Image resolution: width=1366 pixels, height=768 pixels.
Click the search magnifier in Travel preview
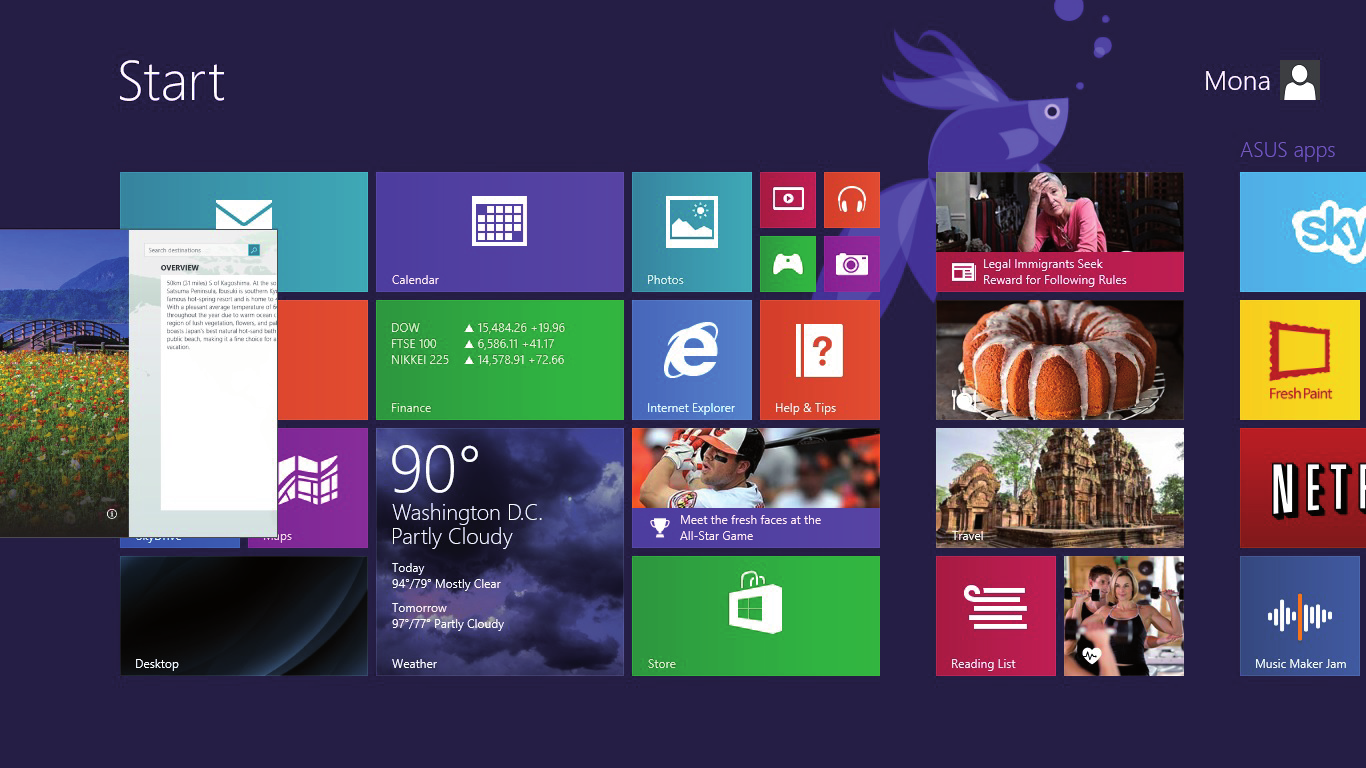point(254,250)
